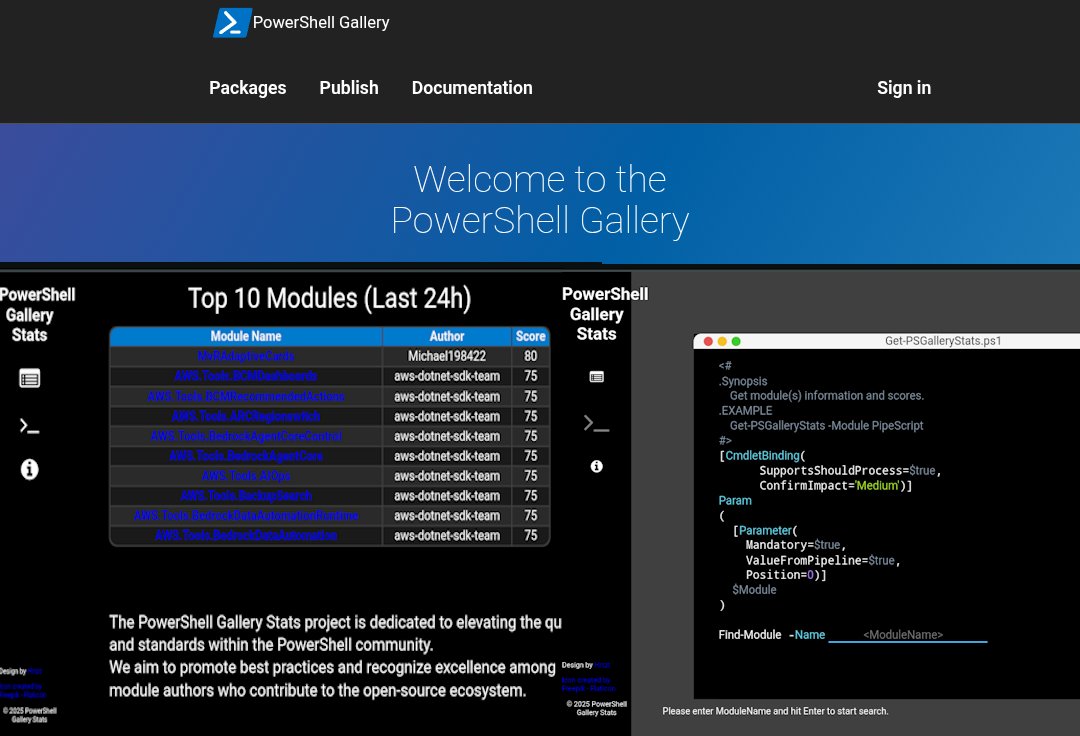Click the Freepik - Flaticon link in left footer
The height and width of the screenshot is (736, 1080).
click(23, 695)
